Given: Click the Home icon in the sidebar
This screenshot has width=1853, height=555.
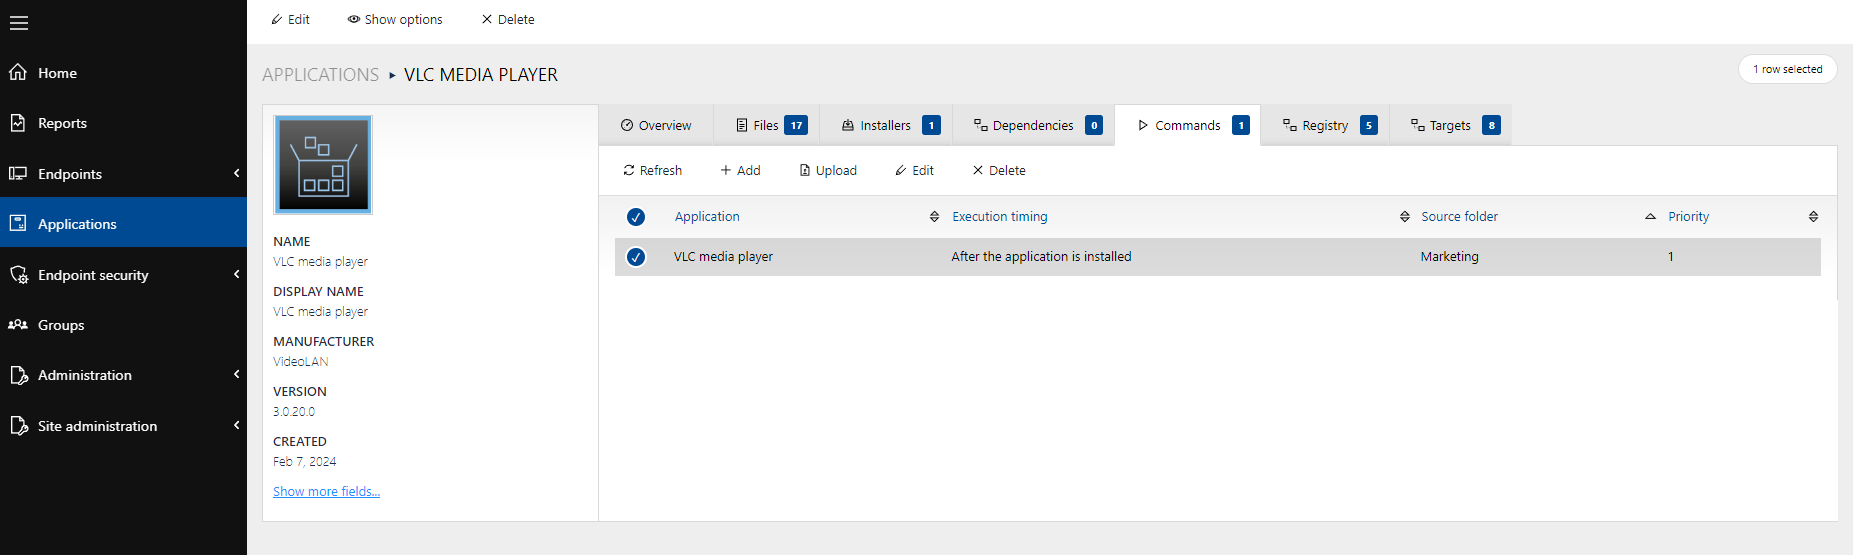Looking at the screenshot, I should tap(18, 72).
